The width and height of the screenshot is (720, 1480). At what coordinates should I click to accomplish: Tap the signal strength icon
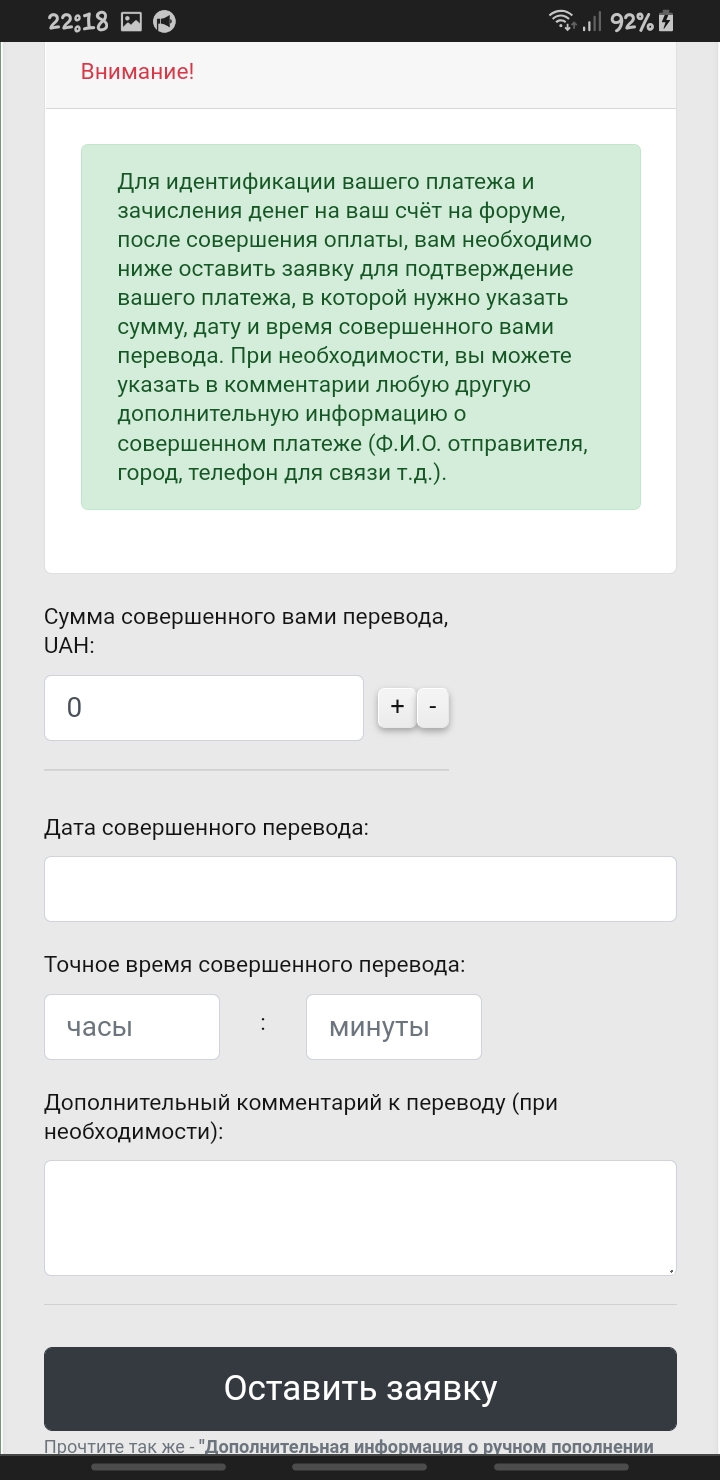(x=592, y=21)
